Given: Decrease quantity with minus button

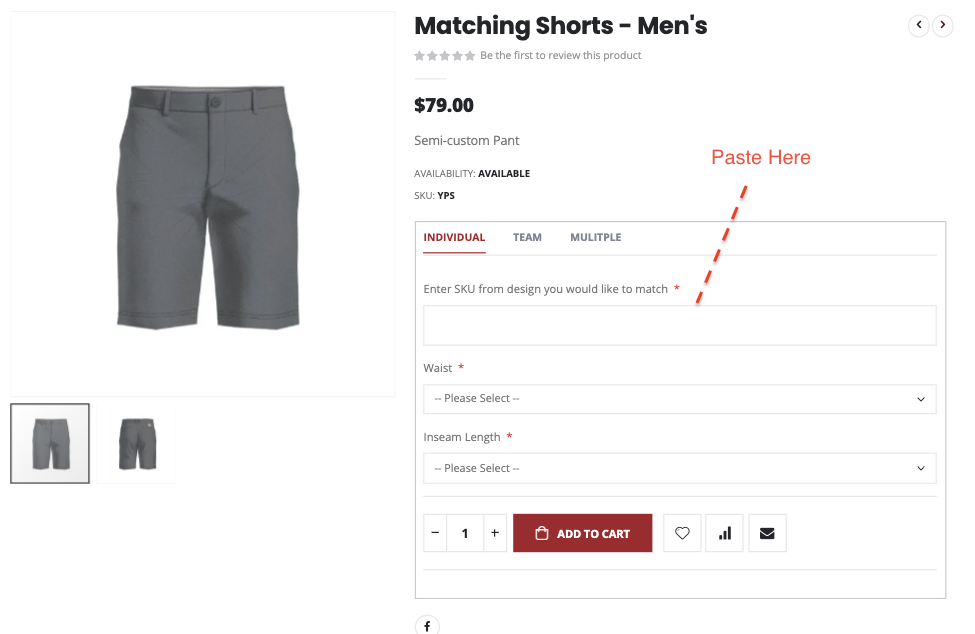Looking at the screenshot, I should (x=435, y=533).
